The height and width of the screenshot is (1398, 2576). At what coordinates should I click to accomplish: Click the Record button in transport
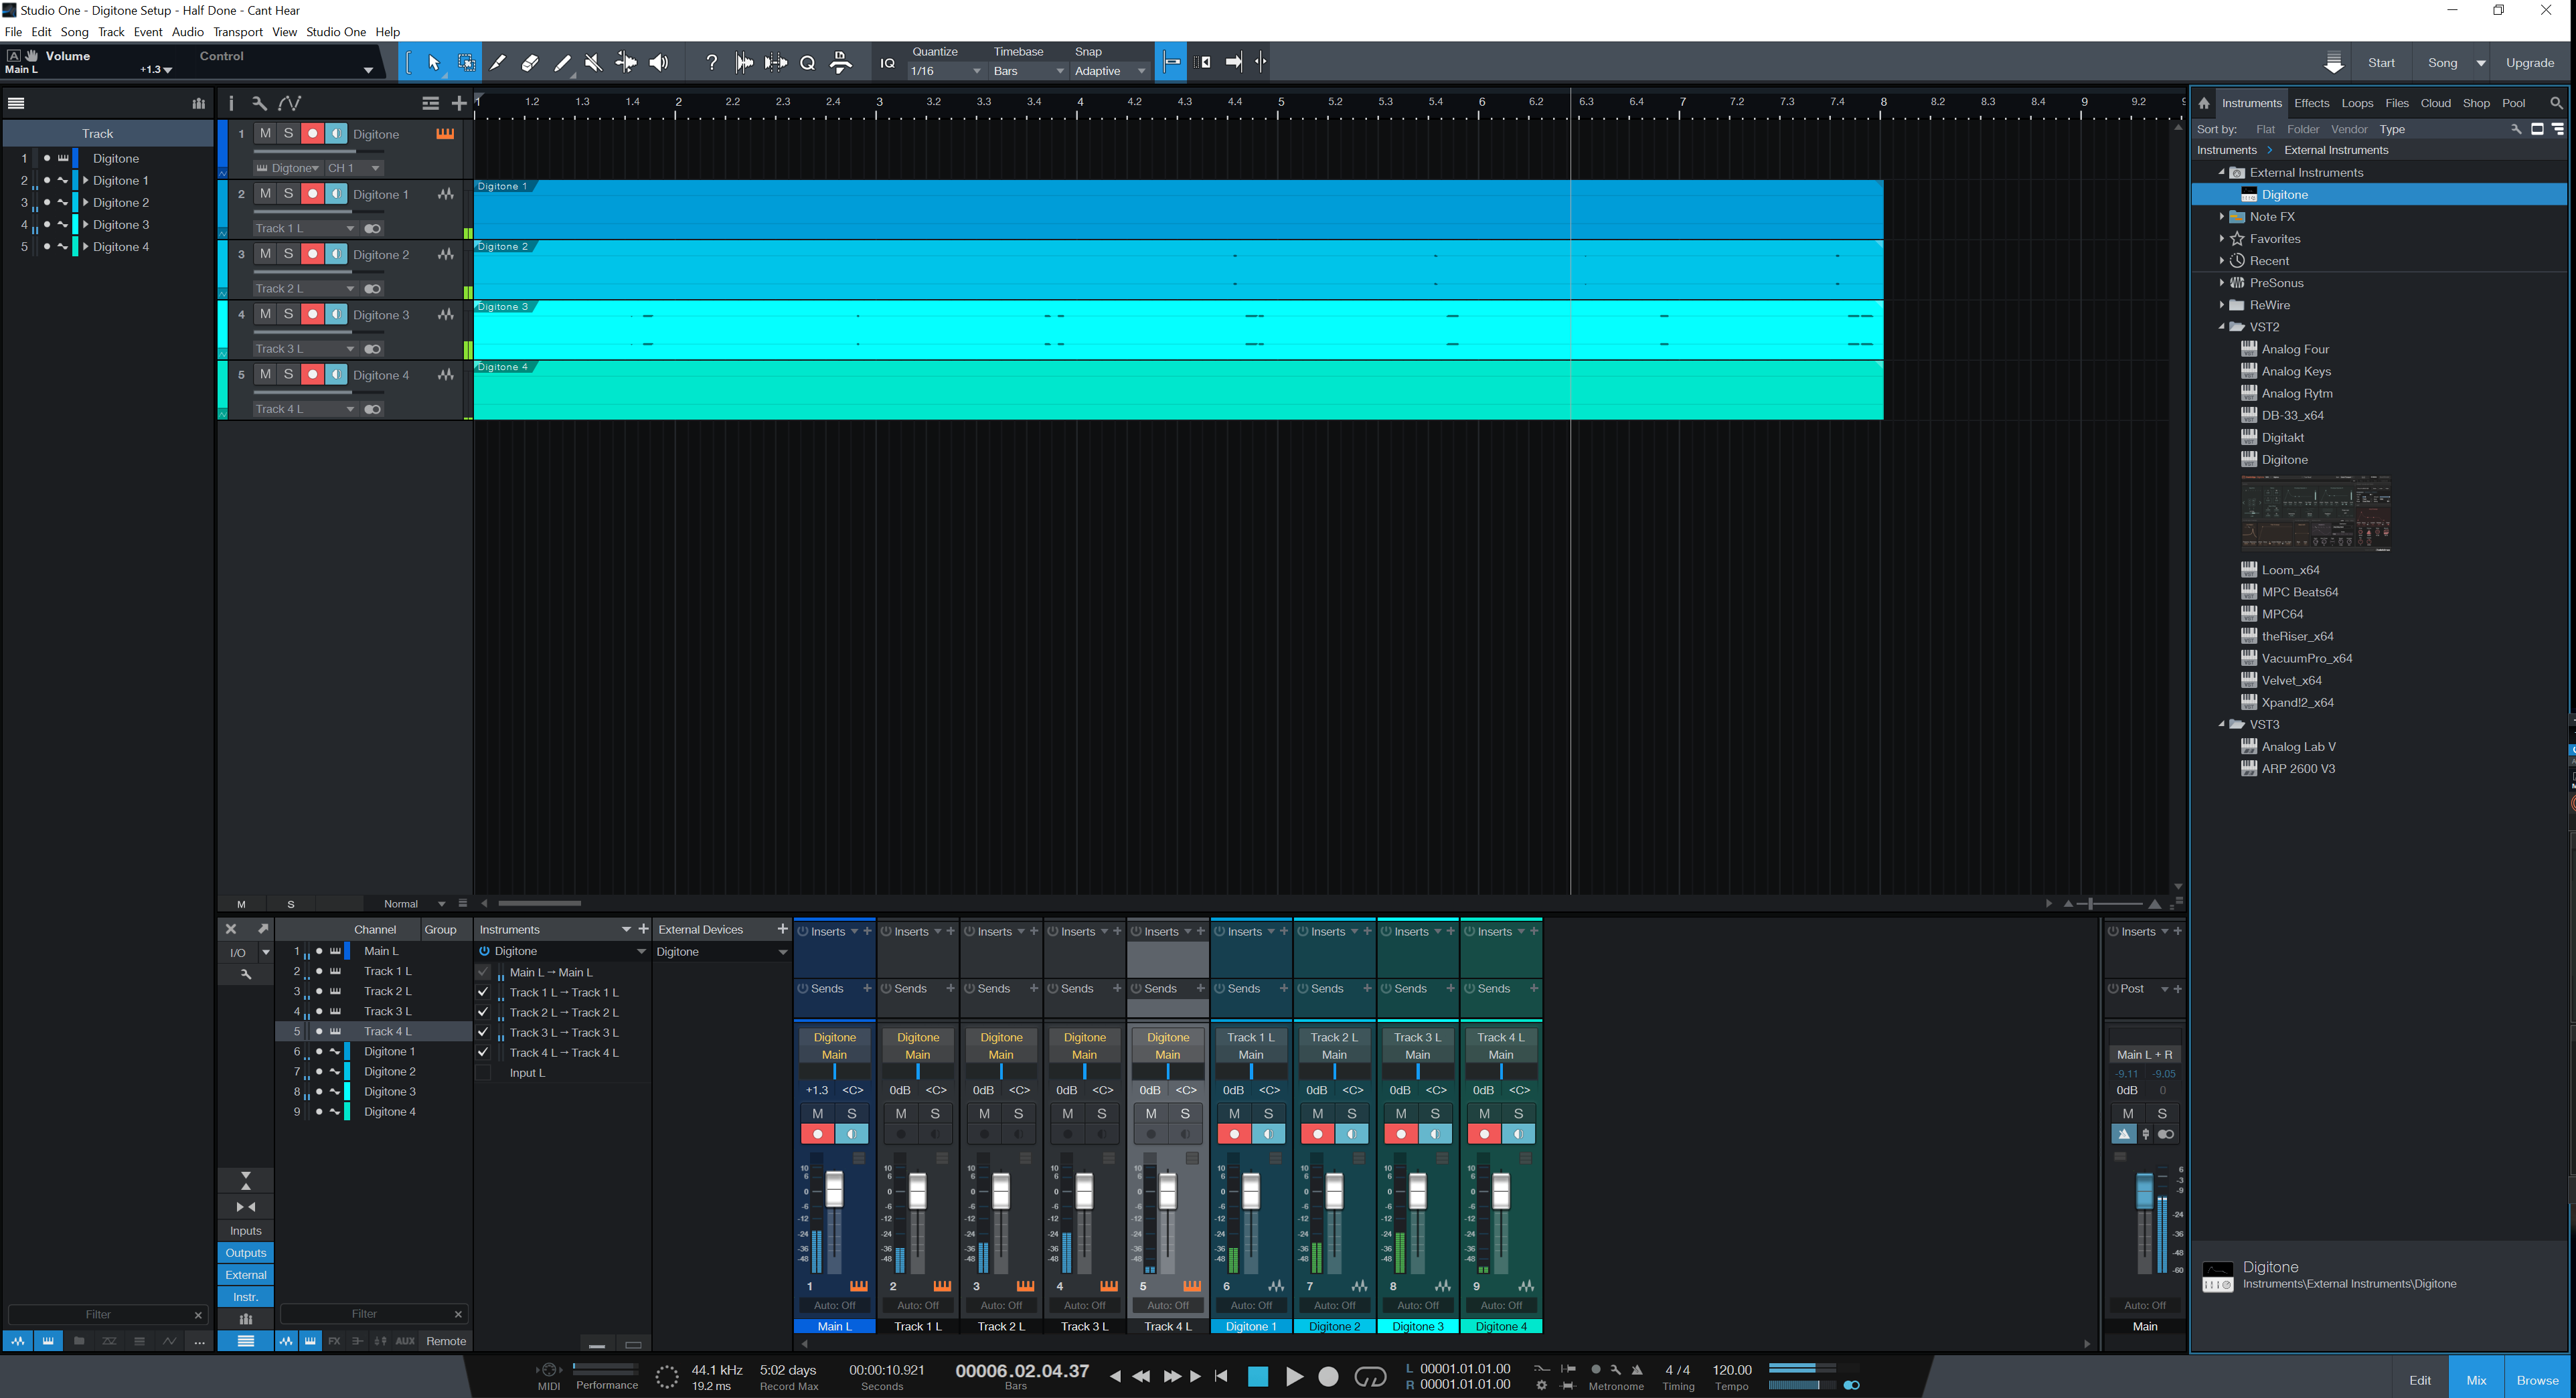coord(1328,1377)
